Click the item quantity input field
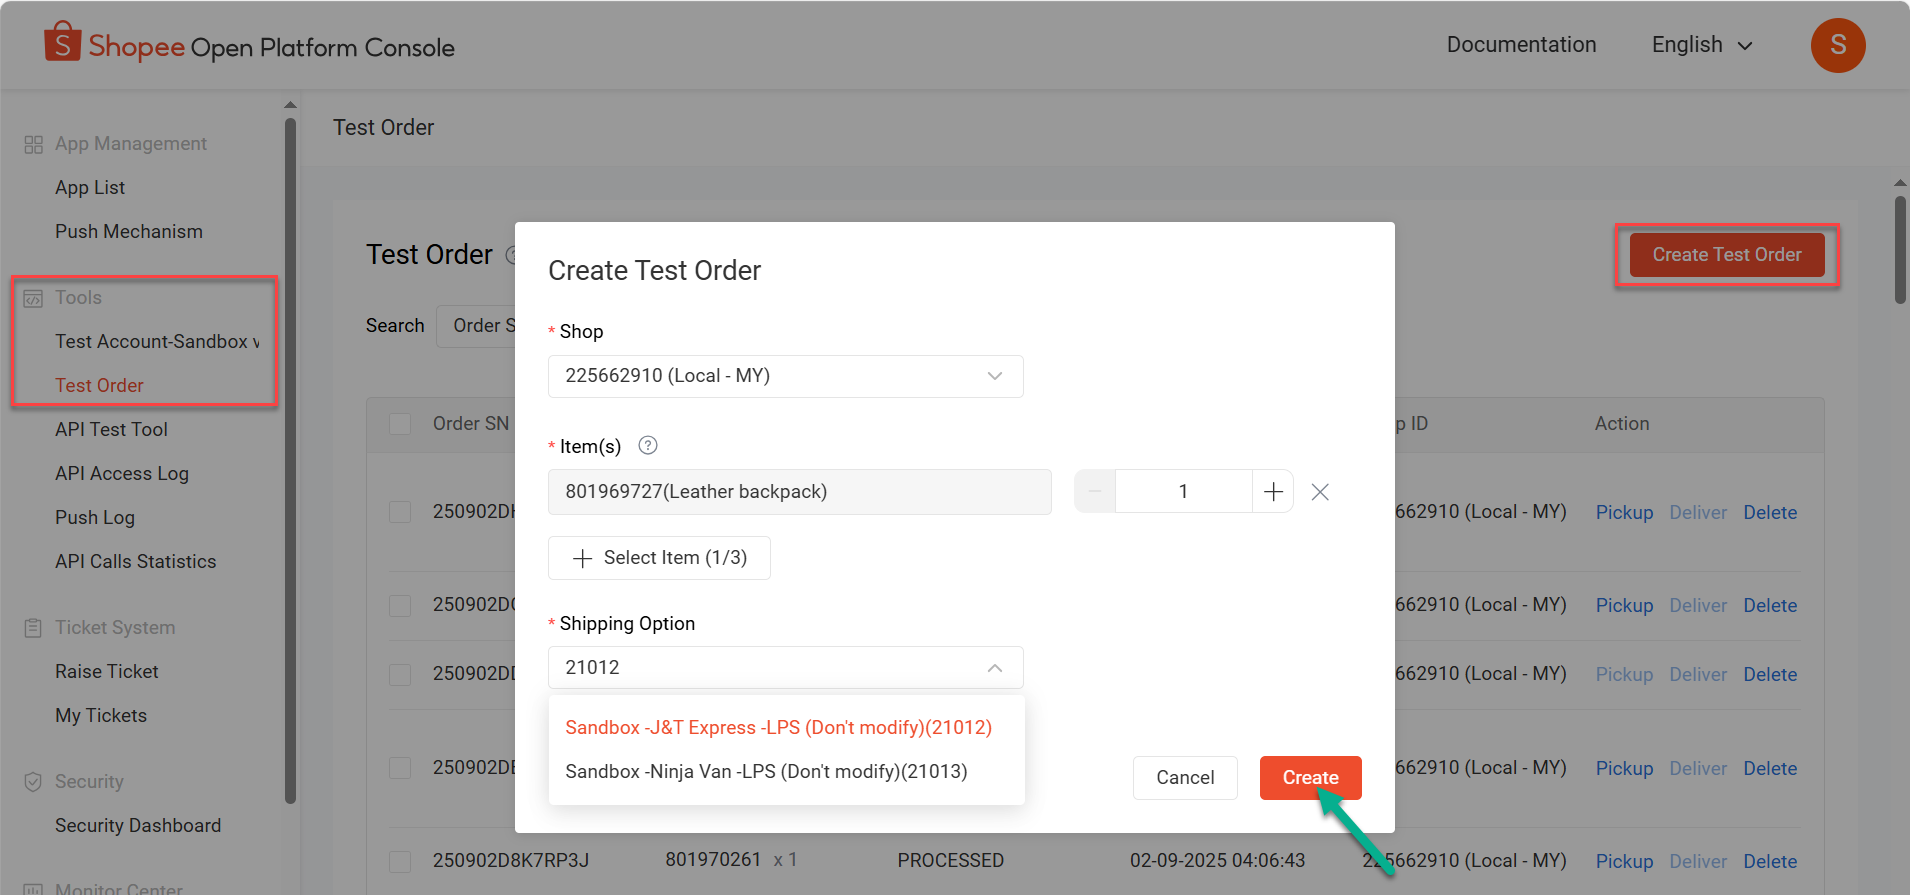This screenshot has height=895, width=1910. coord(1183,492)
